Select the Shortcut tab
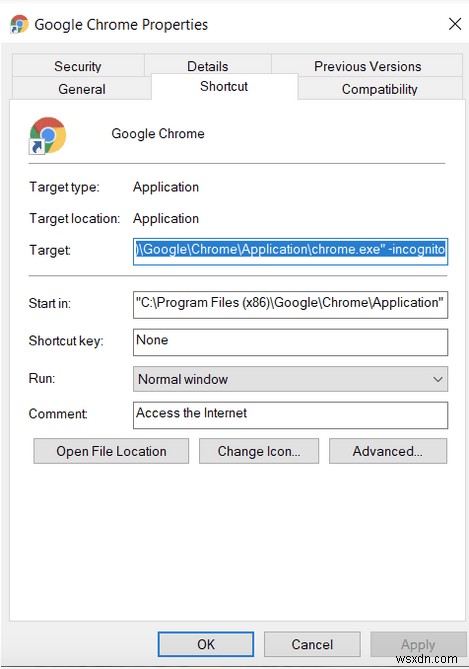 (x=224, y=87)
